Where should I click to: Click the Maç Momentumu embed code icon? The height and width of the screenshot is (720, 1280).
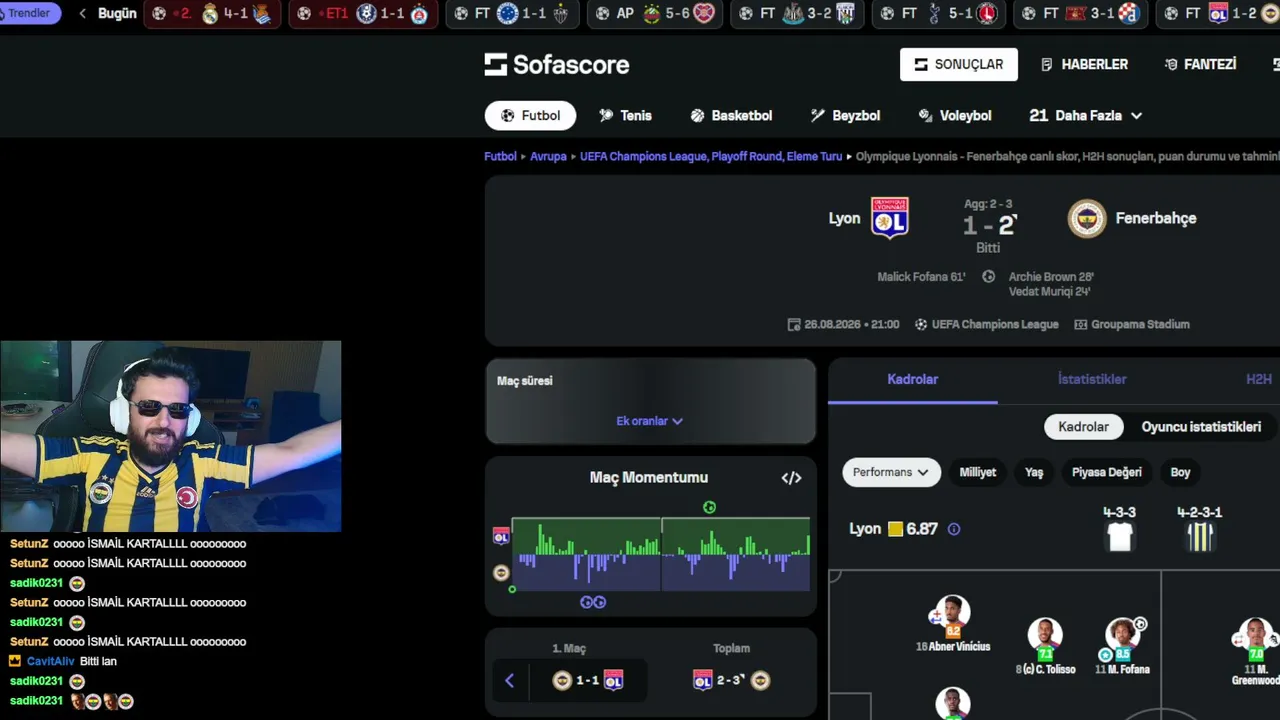point(791,478)
